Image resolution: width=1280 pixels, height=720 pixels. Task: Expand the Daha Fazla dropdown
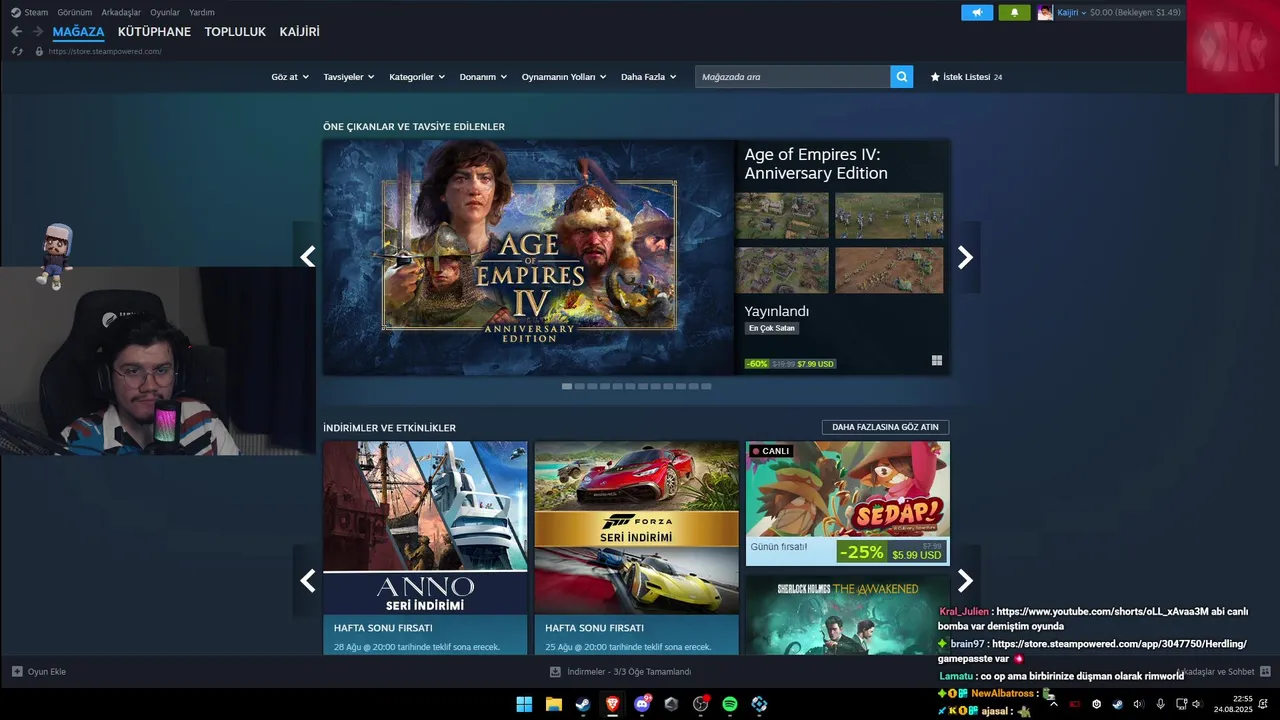pyautogui.click(x=648, y=77)
